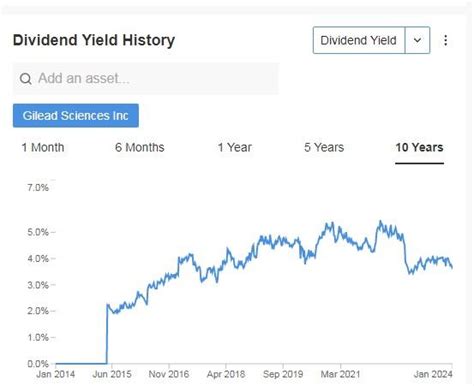
Task: Click the Nov 2016 axis label
Action: coord(169,374)
